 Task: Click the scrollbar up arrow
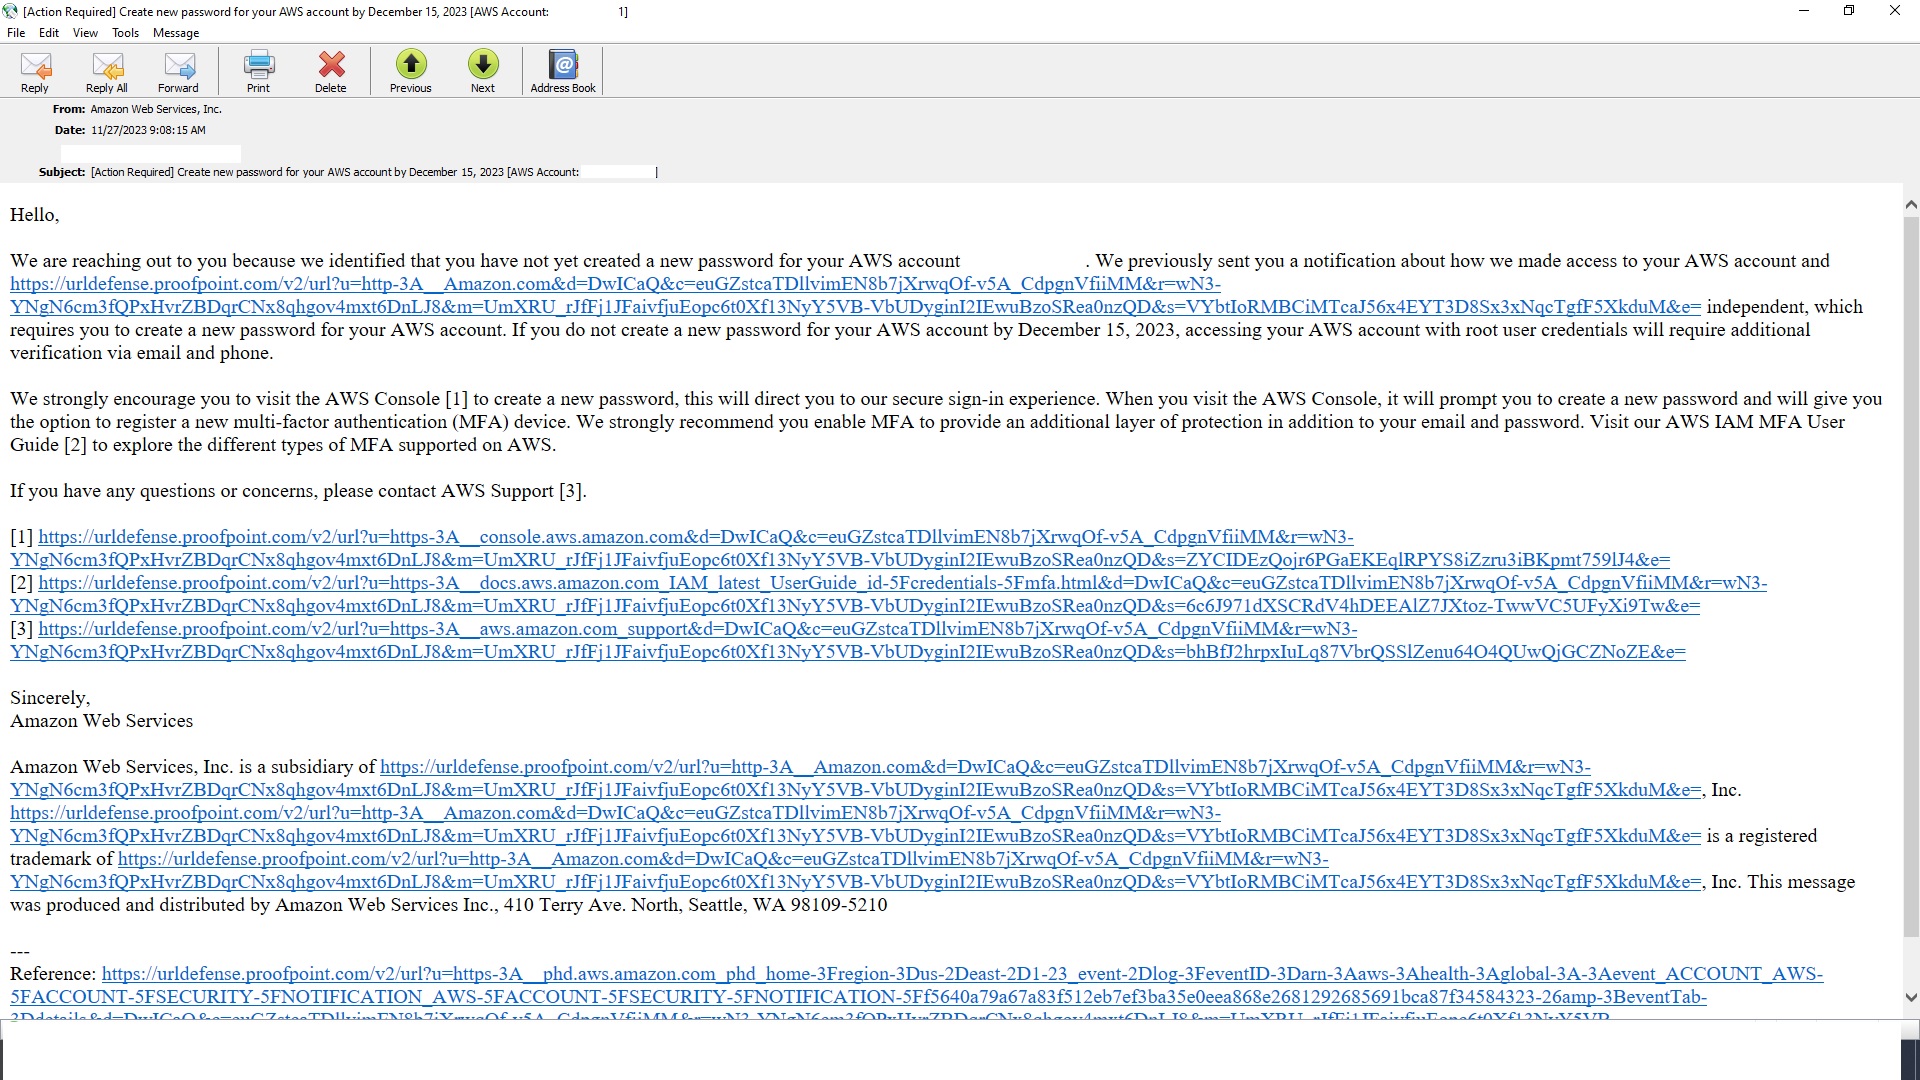(1911, 205)
